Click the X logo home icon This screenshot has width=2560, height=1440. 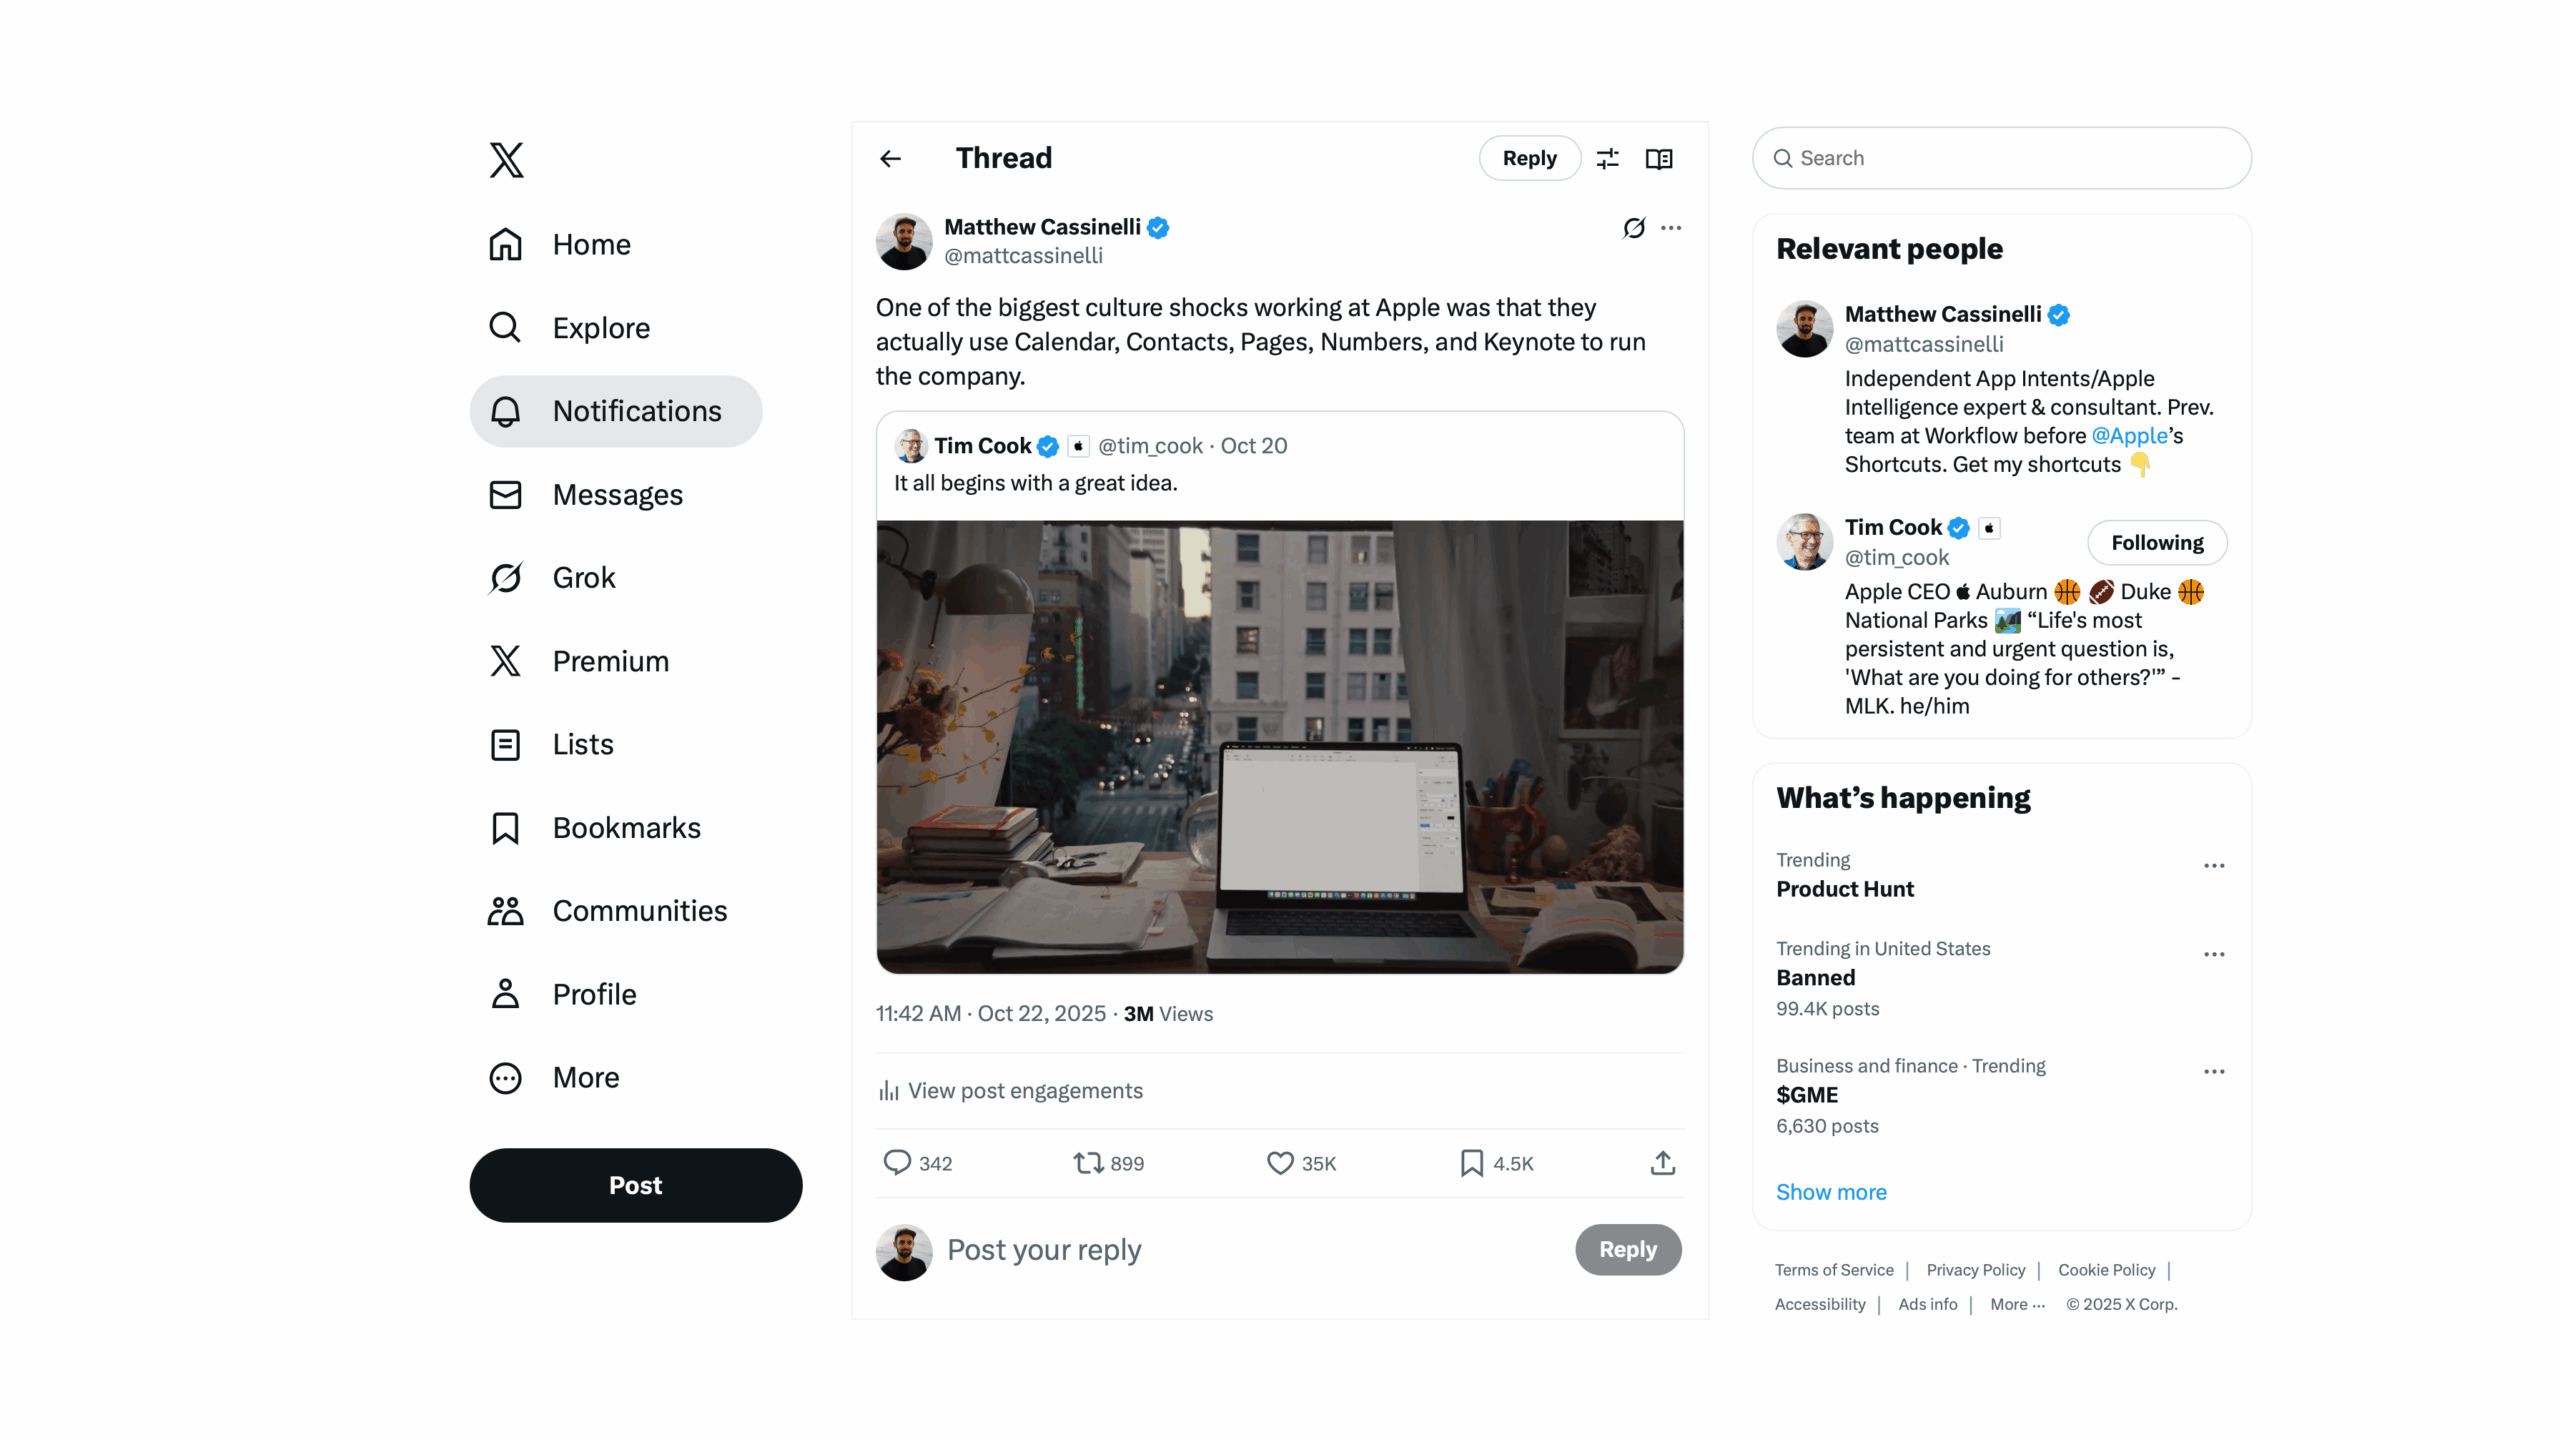506,160
